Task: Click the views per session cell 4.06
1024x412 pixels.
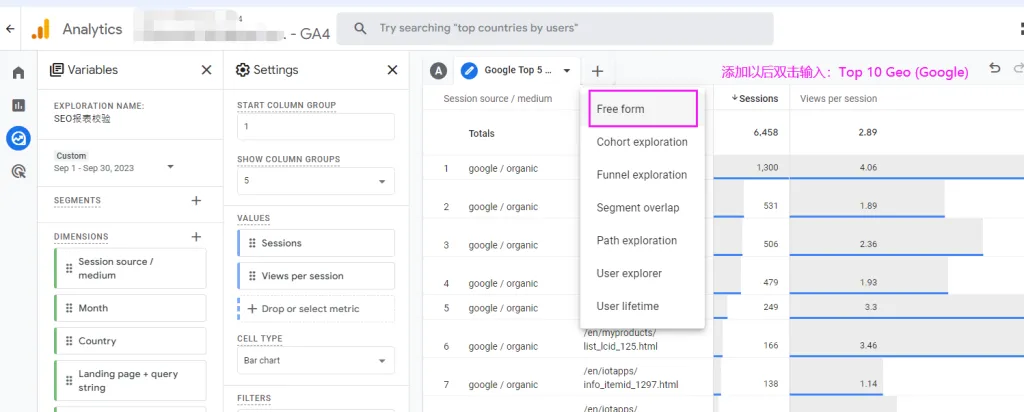Action: [868, 168]
